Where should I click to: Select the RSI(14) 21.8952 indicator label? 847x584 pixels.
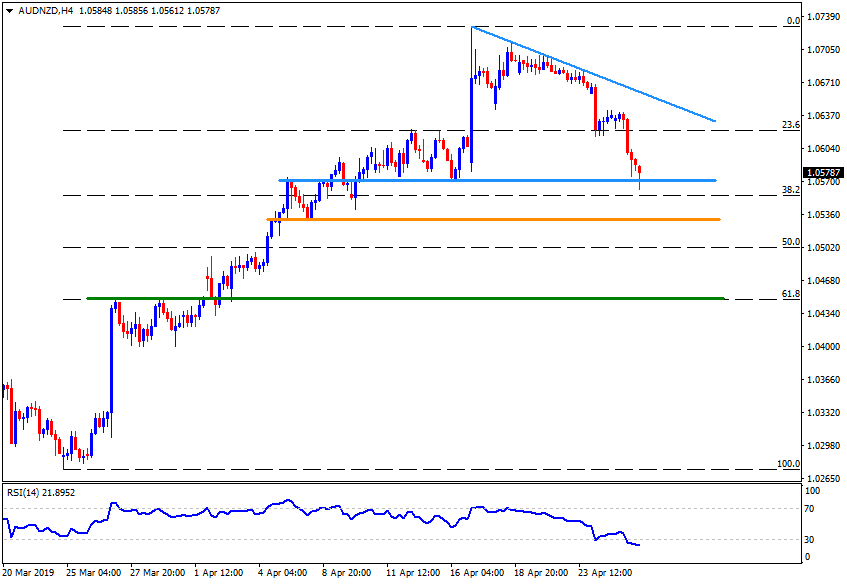tap(41, 492)
